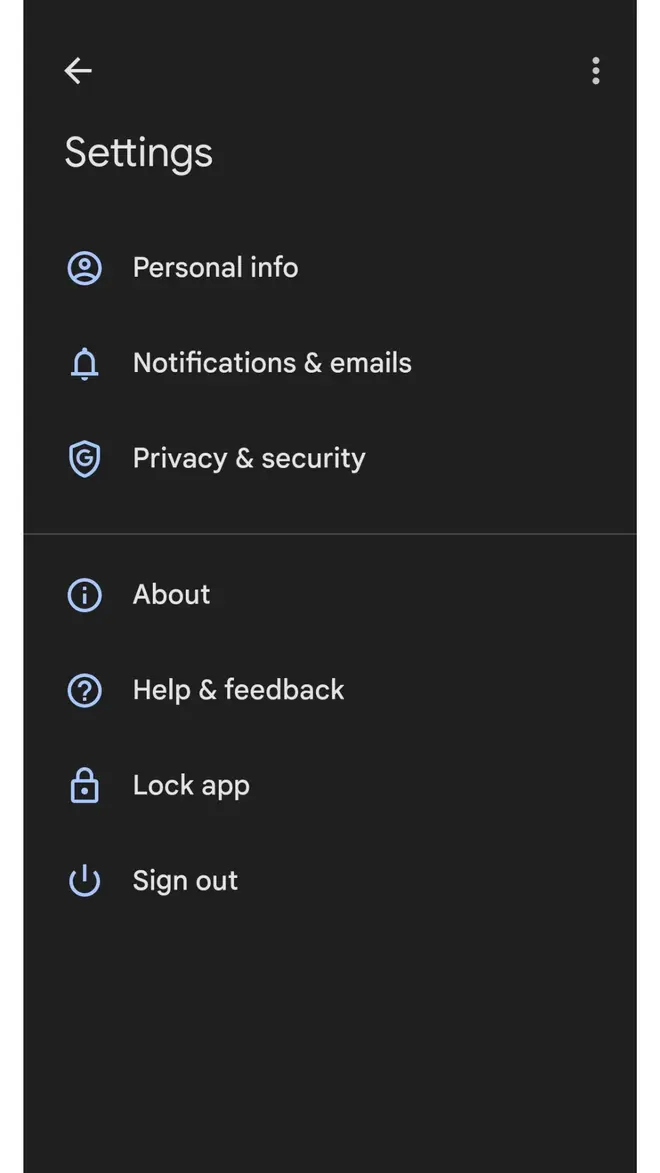Open the About text entry
This screenshot has width=660, height=1173.
171,594
